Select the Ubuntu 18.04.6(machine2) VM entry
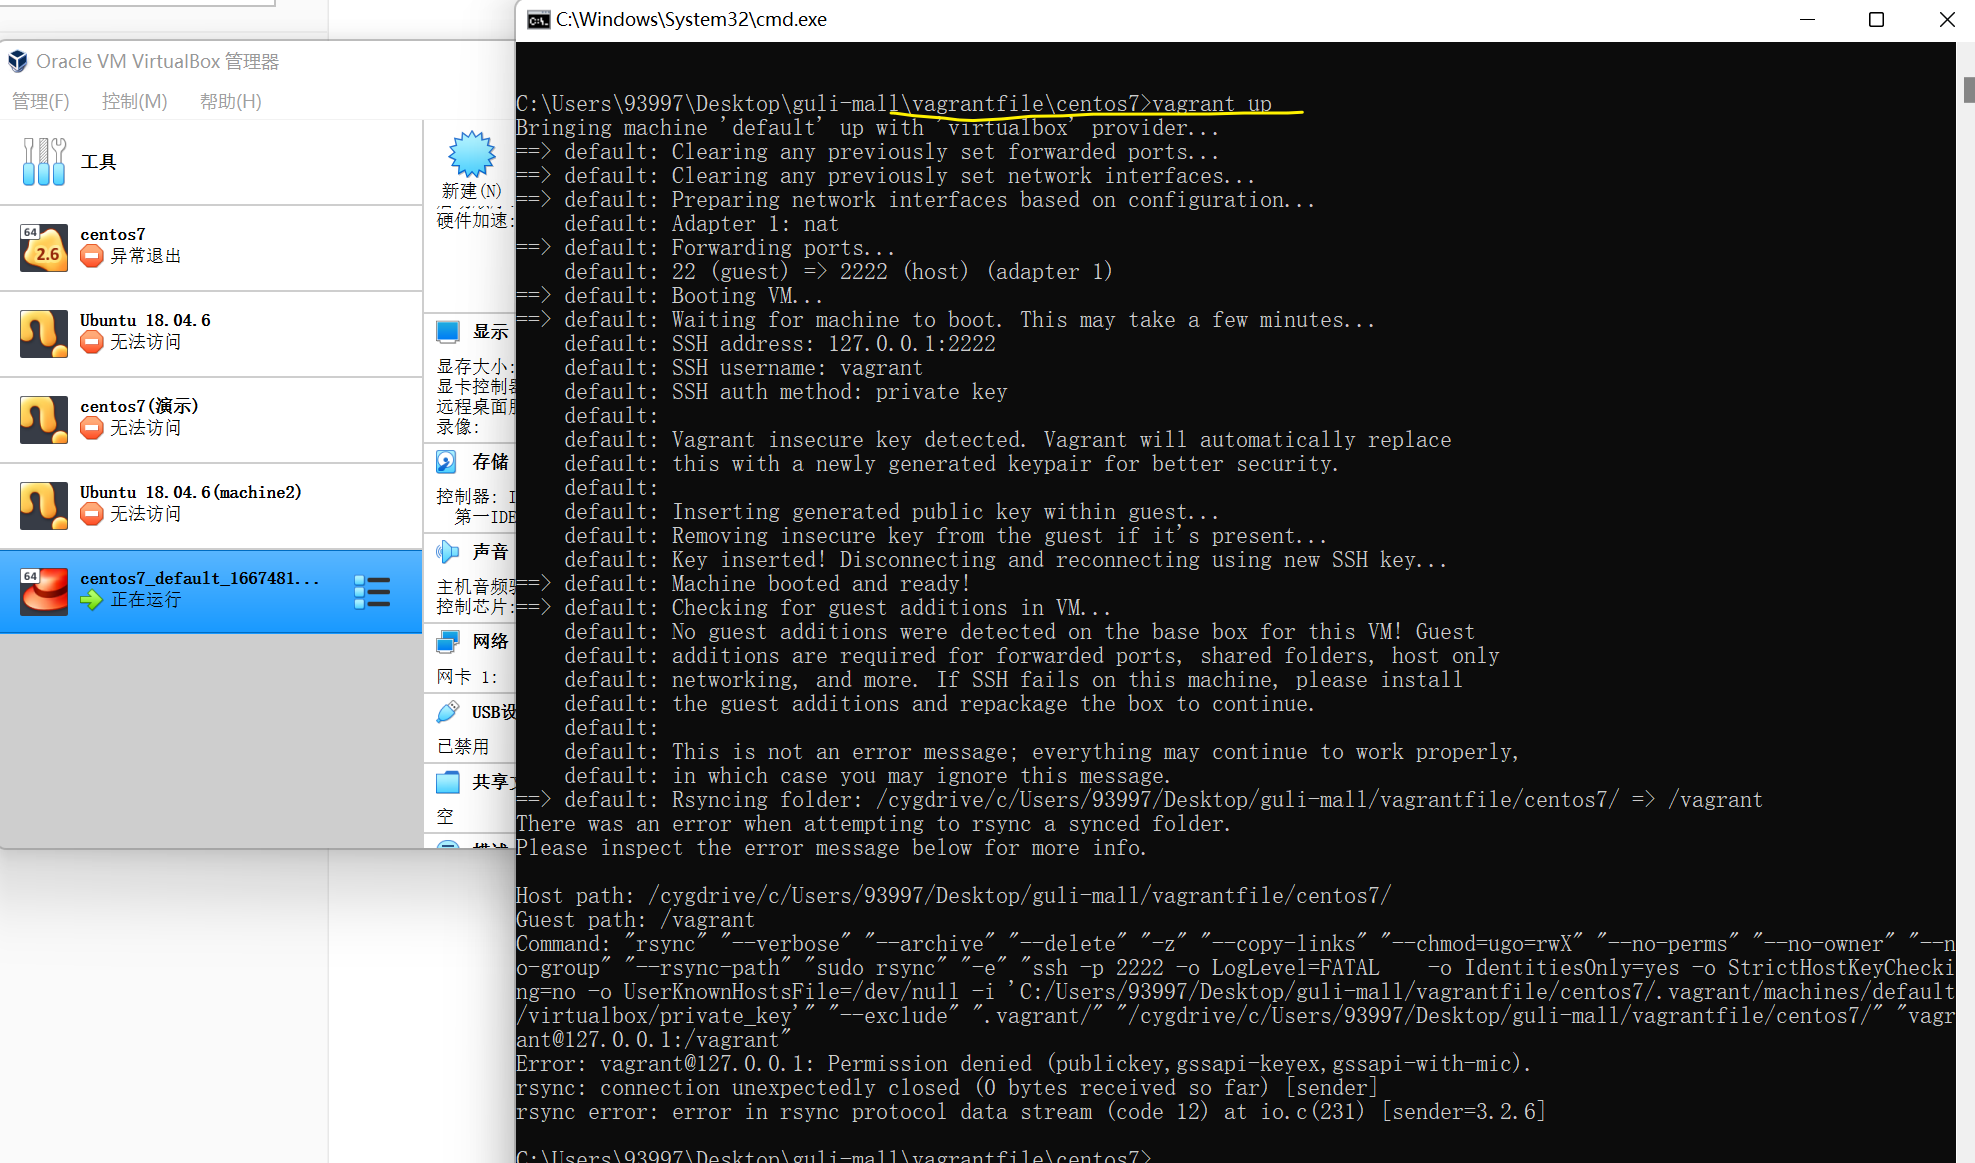1975x1163 pixels. click(x=211, y=506)
